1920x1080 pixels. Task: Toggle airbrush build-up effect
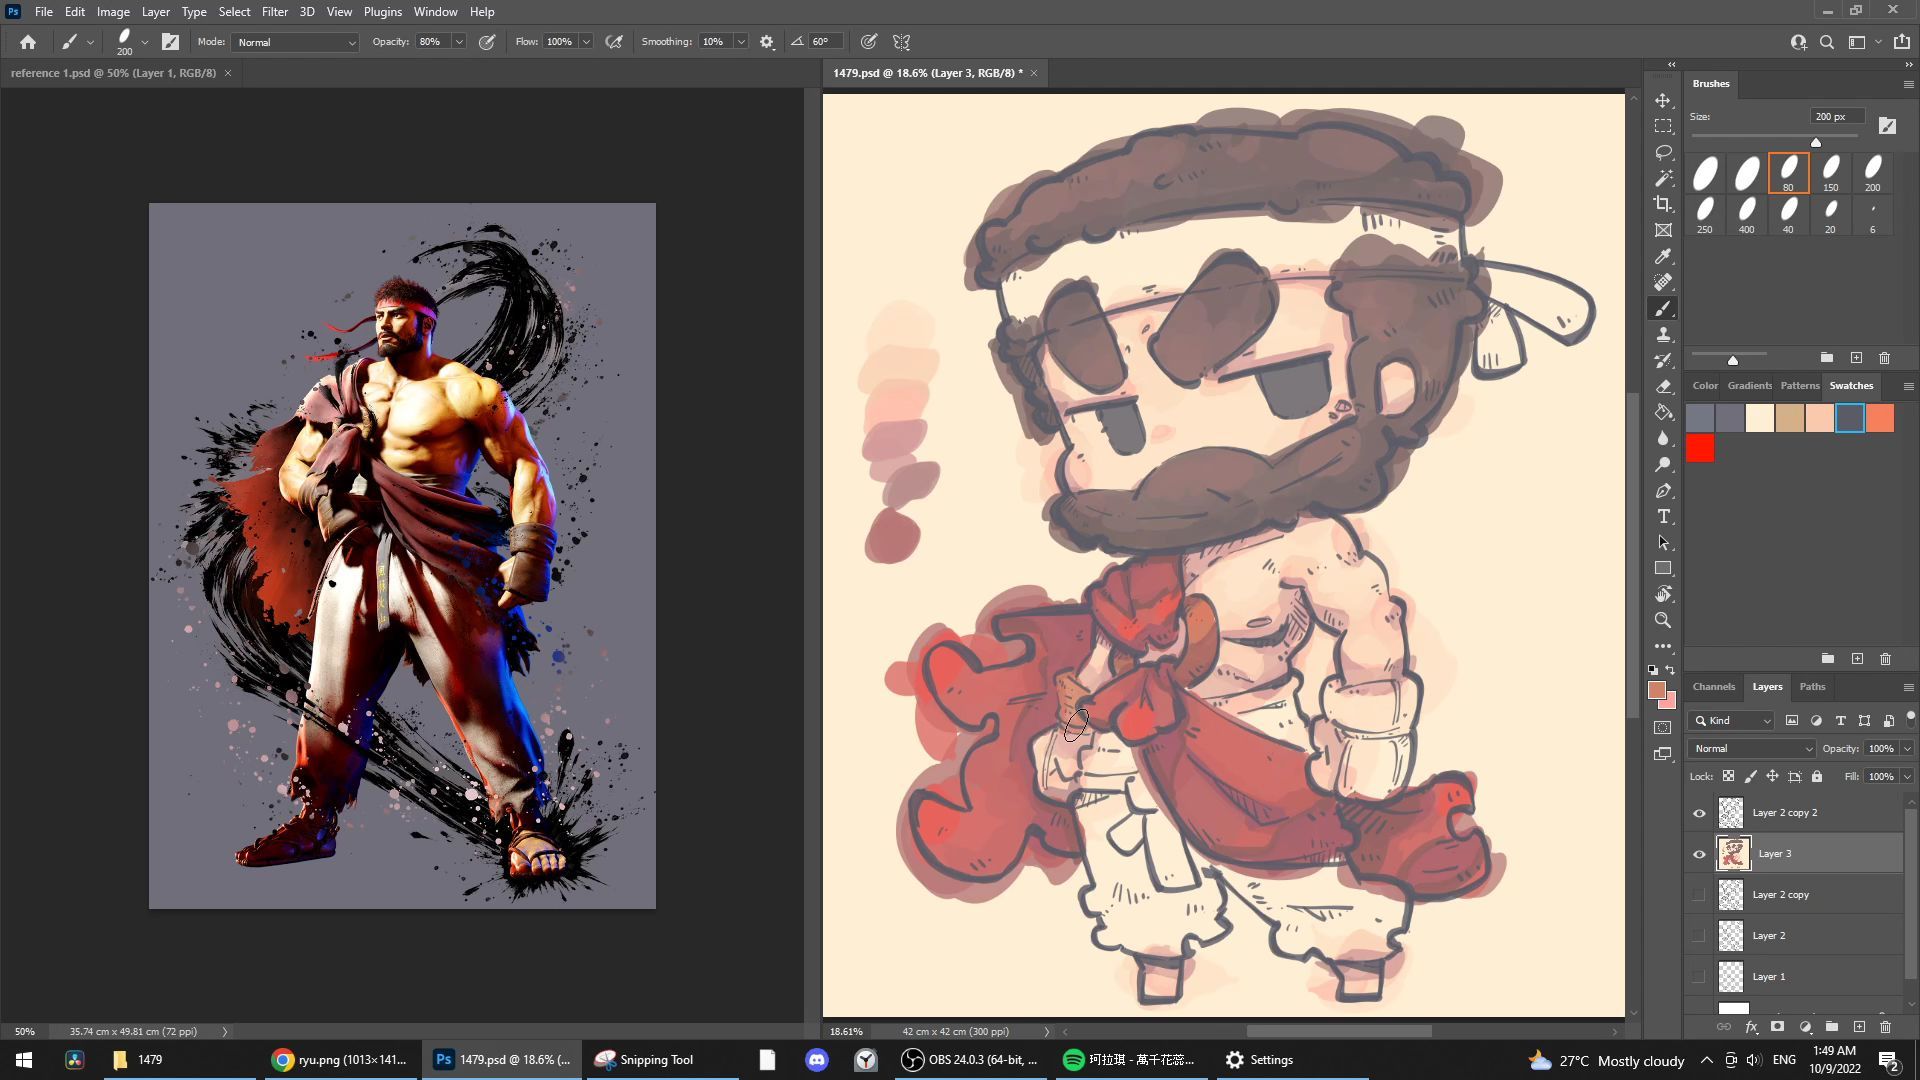click(614, 42)
